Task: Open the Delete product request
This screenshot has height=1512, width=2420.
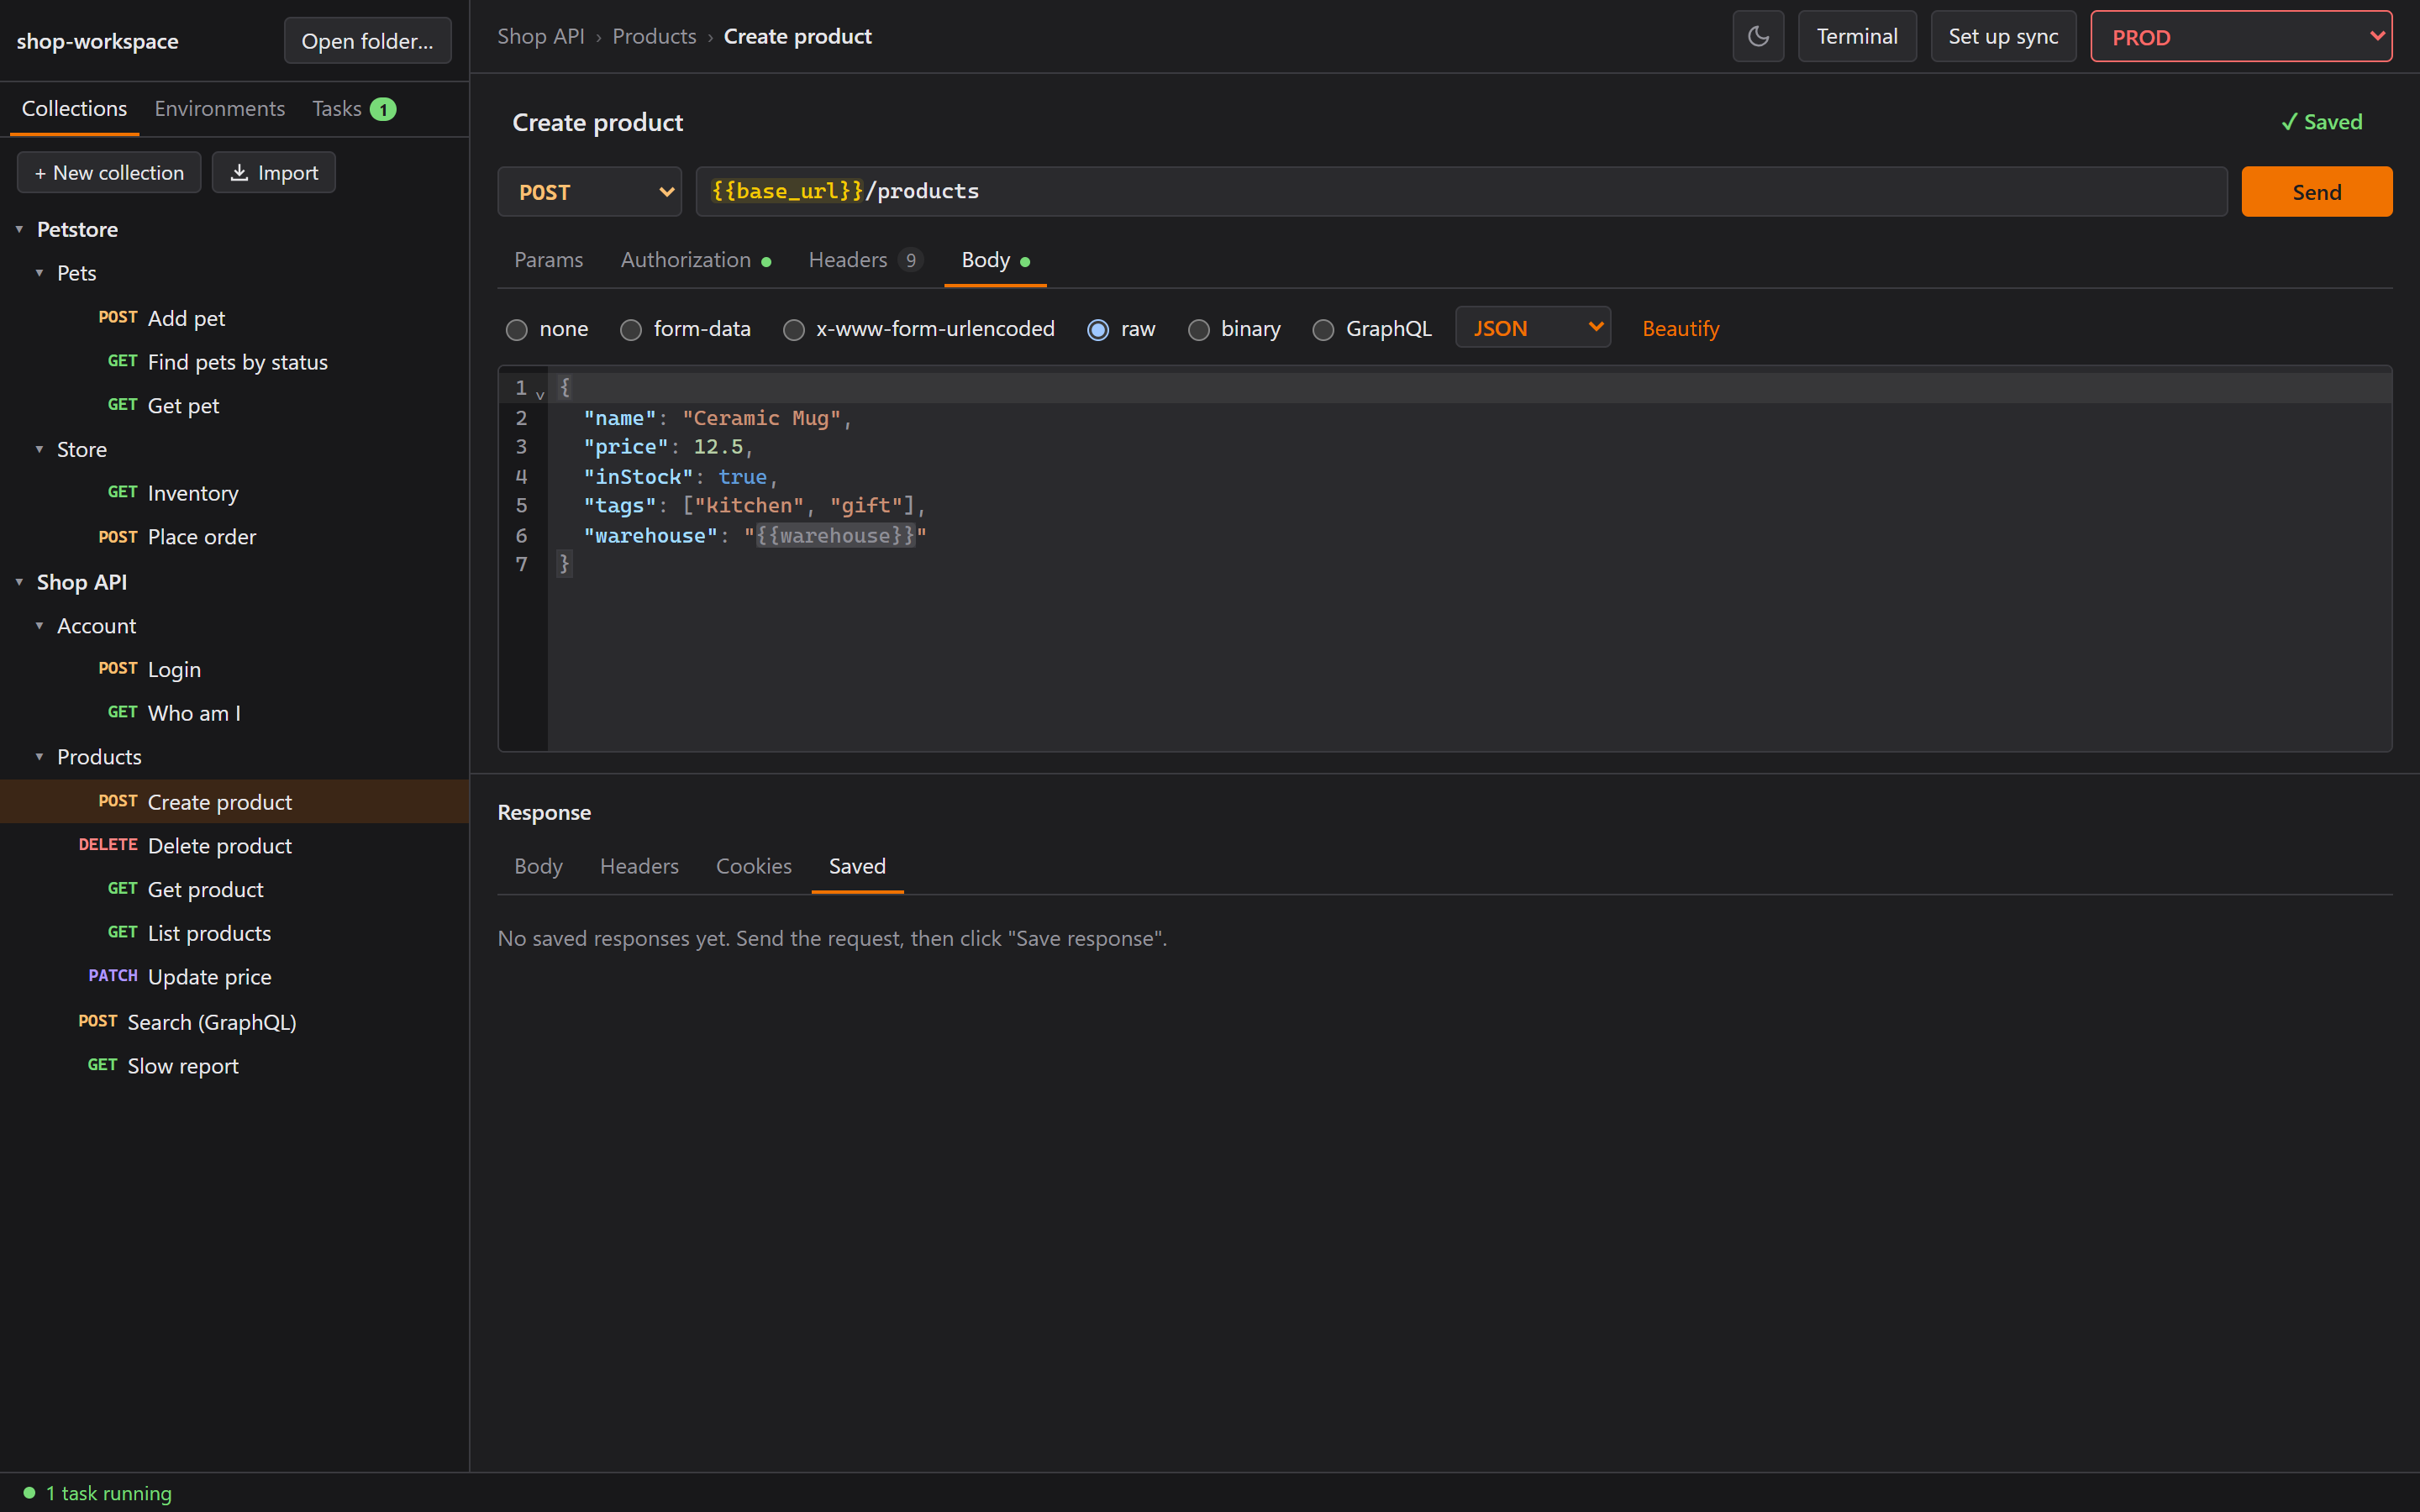Action: 234,845
